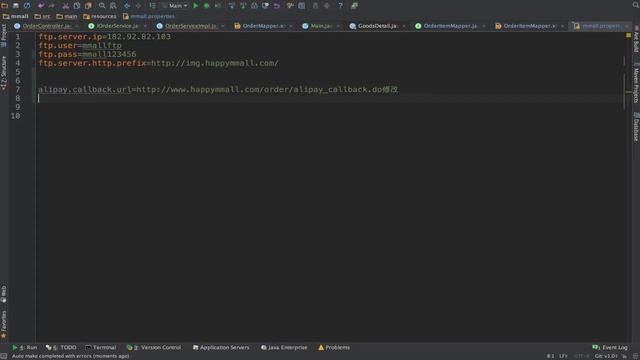Click the Open folder toolbar icon

tap(4, 6)
